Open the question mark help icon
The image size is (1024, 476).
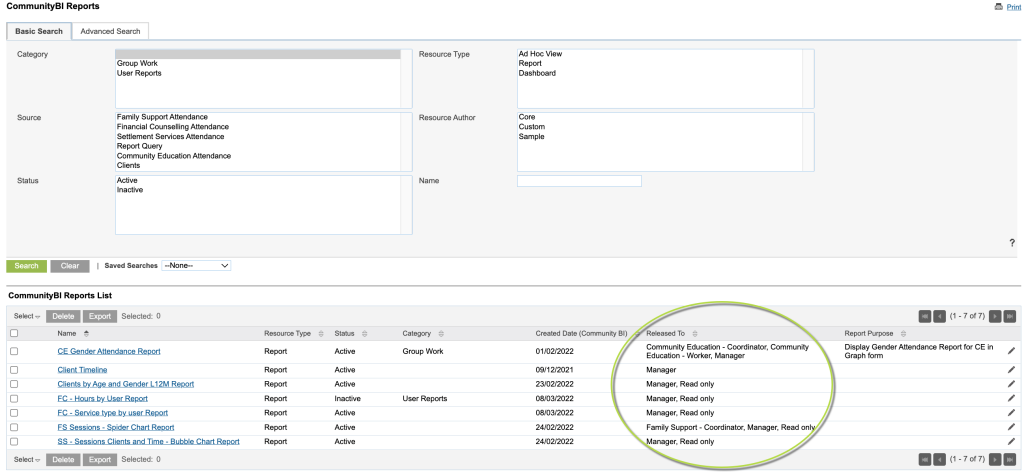(1012, 243)
